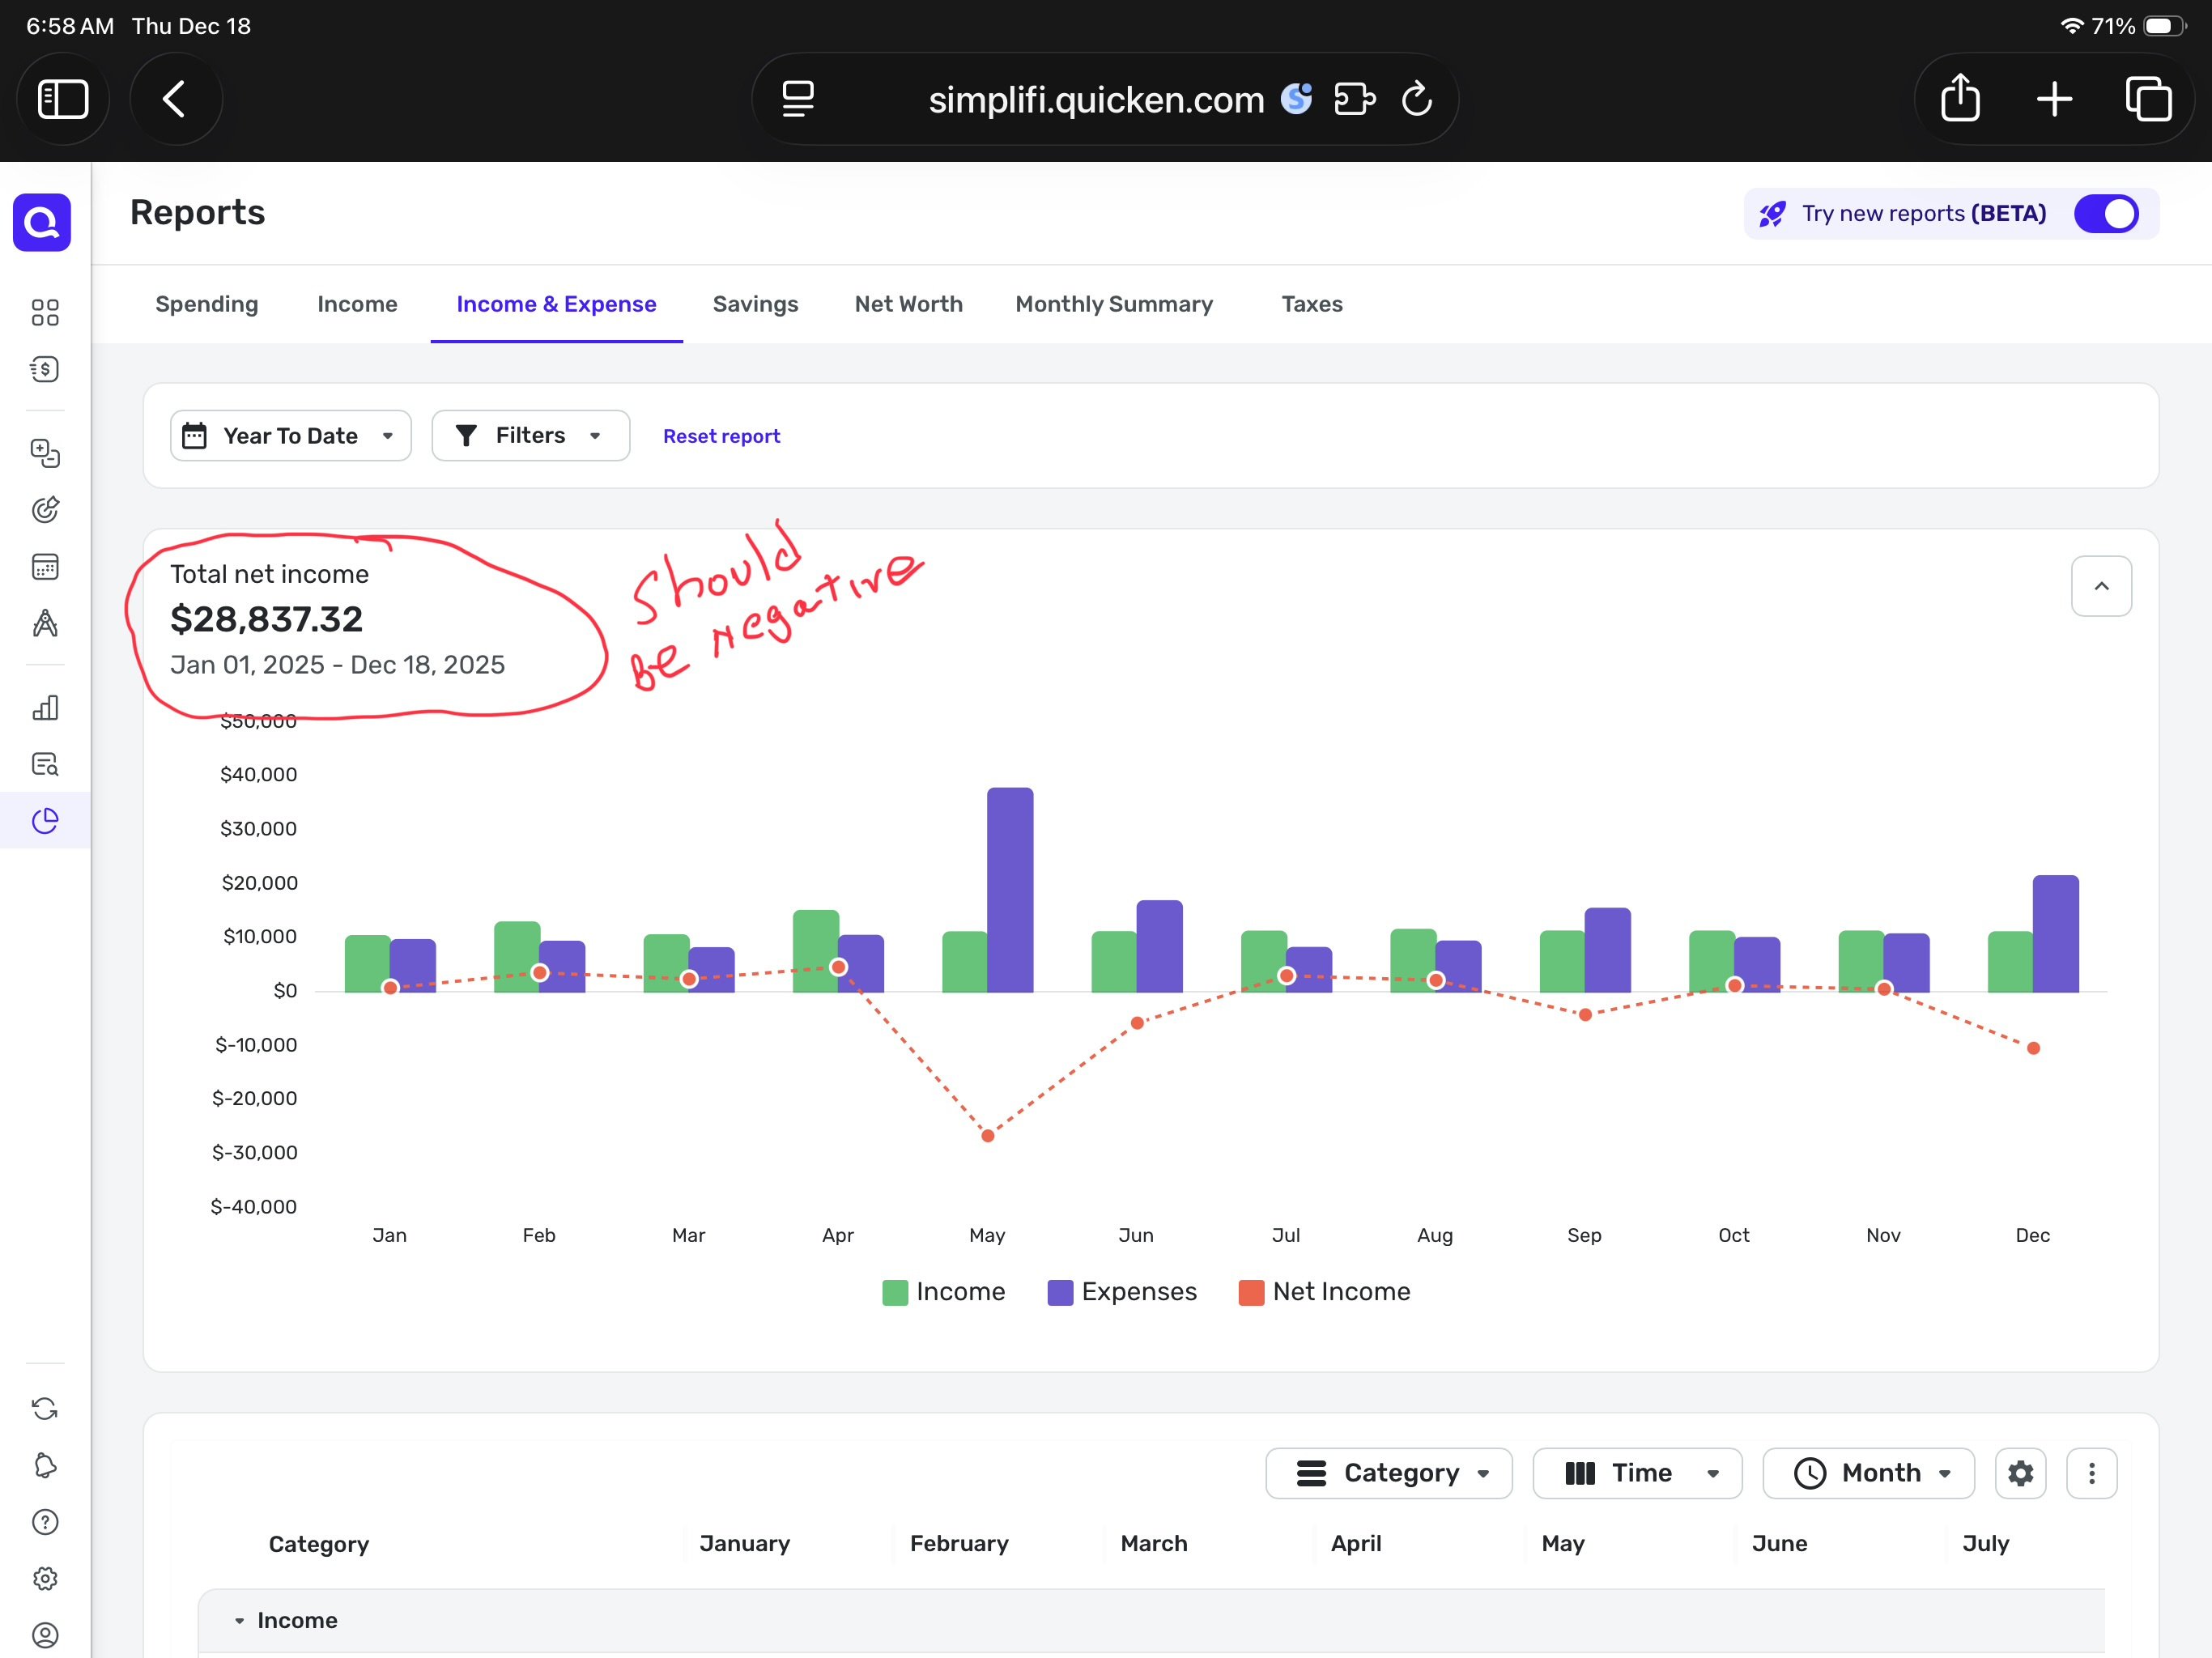Click the Expenses purple legend swatch
The width and height of the screenshot is (2212, 1658).
1060,1292
